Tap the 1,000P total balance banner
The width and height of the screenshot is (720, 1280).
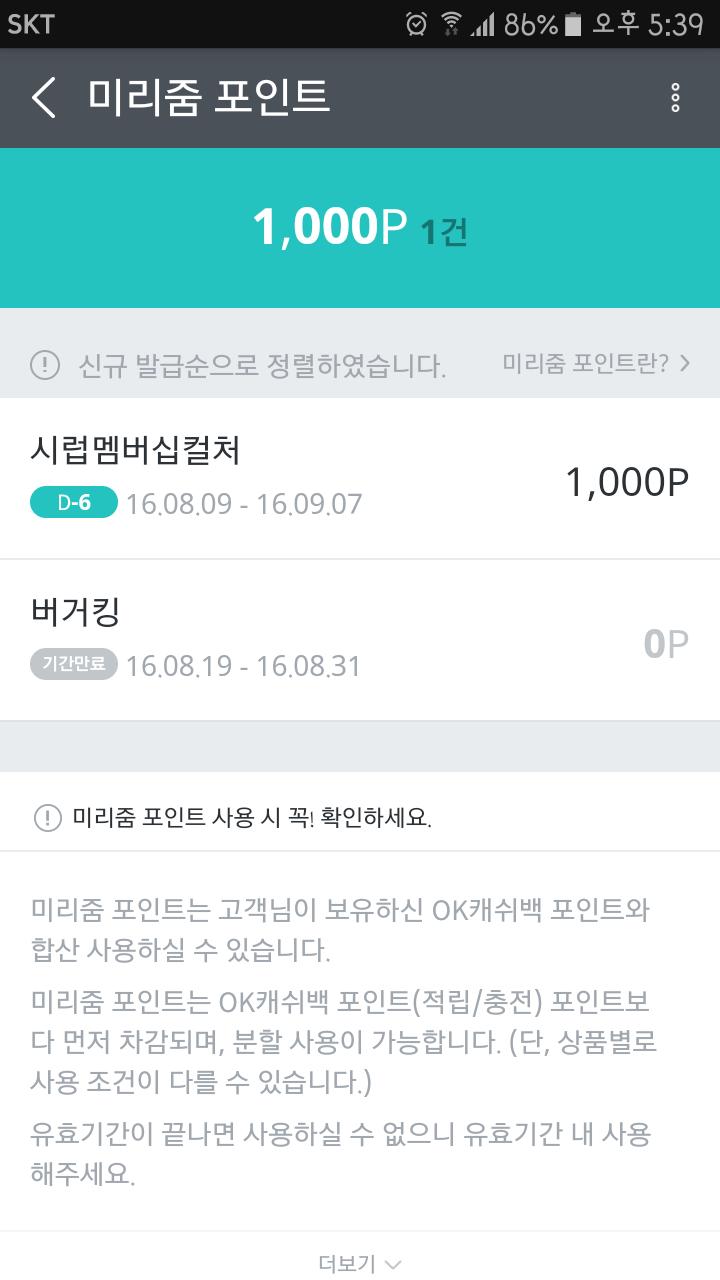coord(360,228)
